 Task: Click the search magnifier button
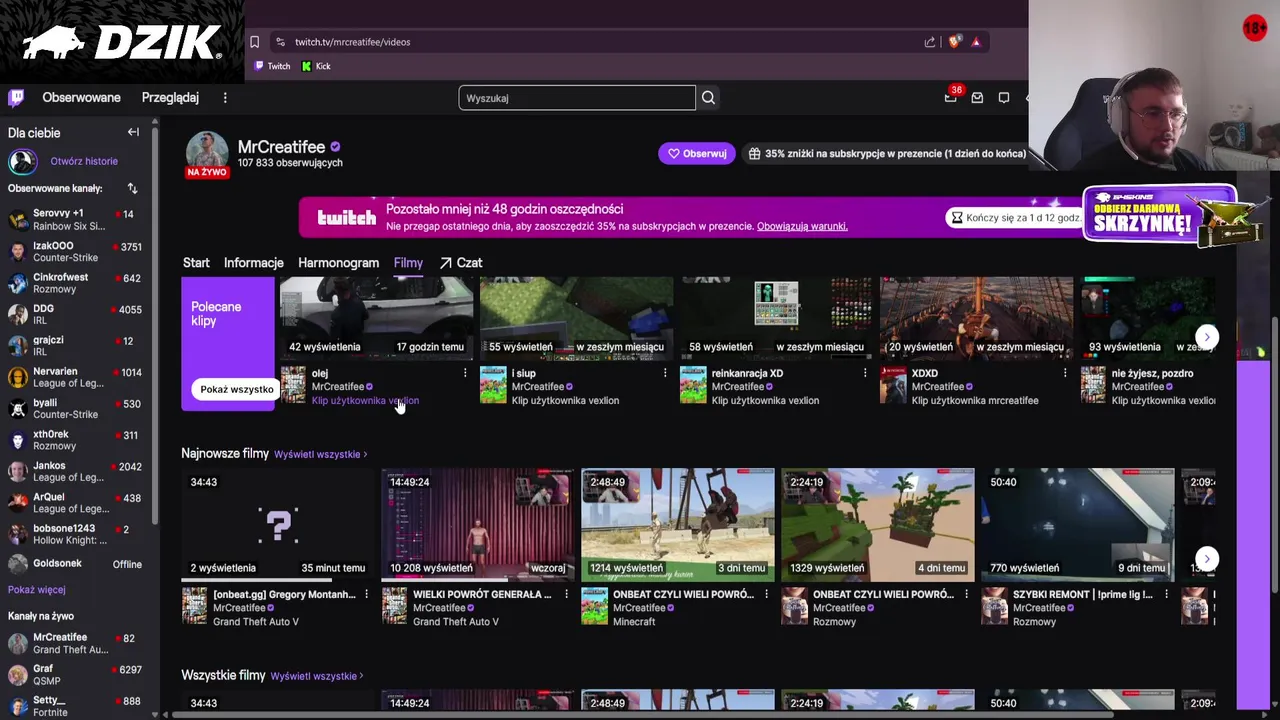point(708,97)
